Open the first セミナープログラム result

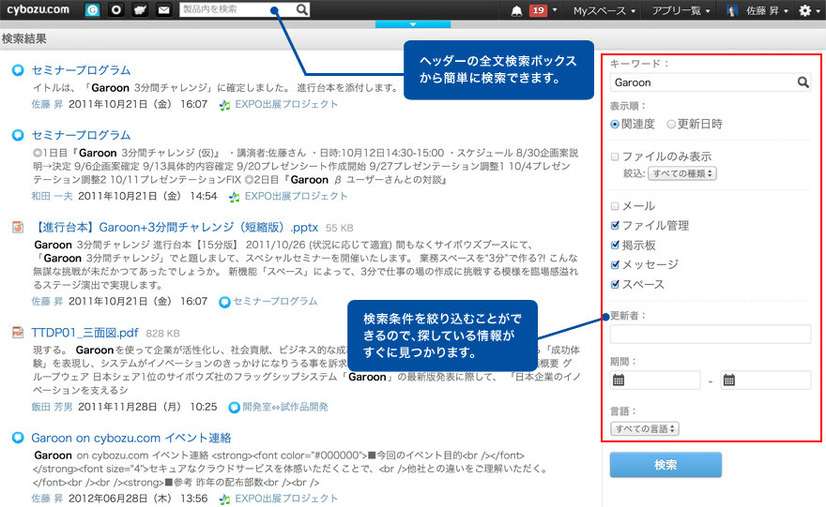point(81,70)
